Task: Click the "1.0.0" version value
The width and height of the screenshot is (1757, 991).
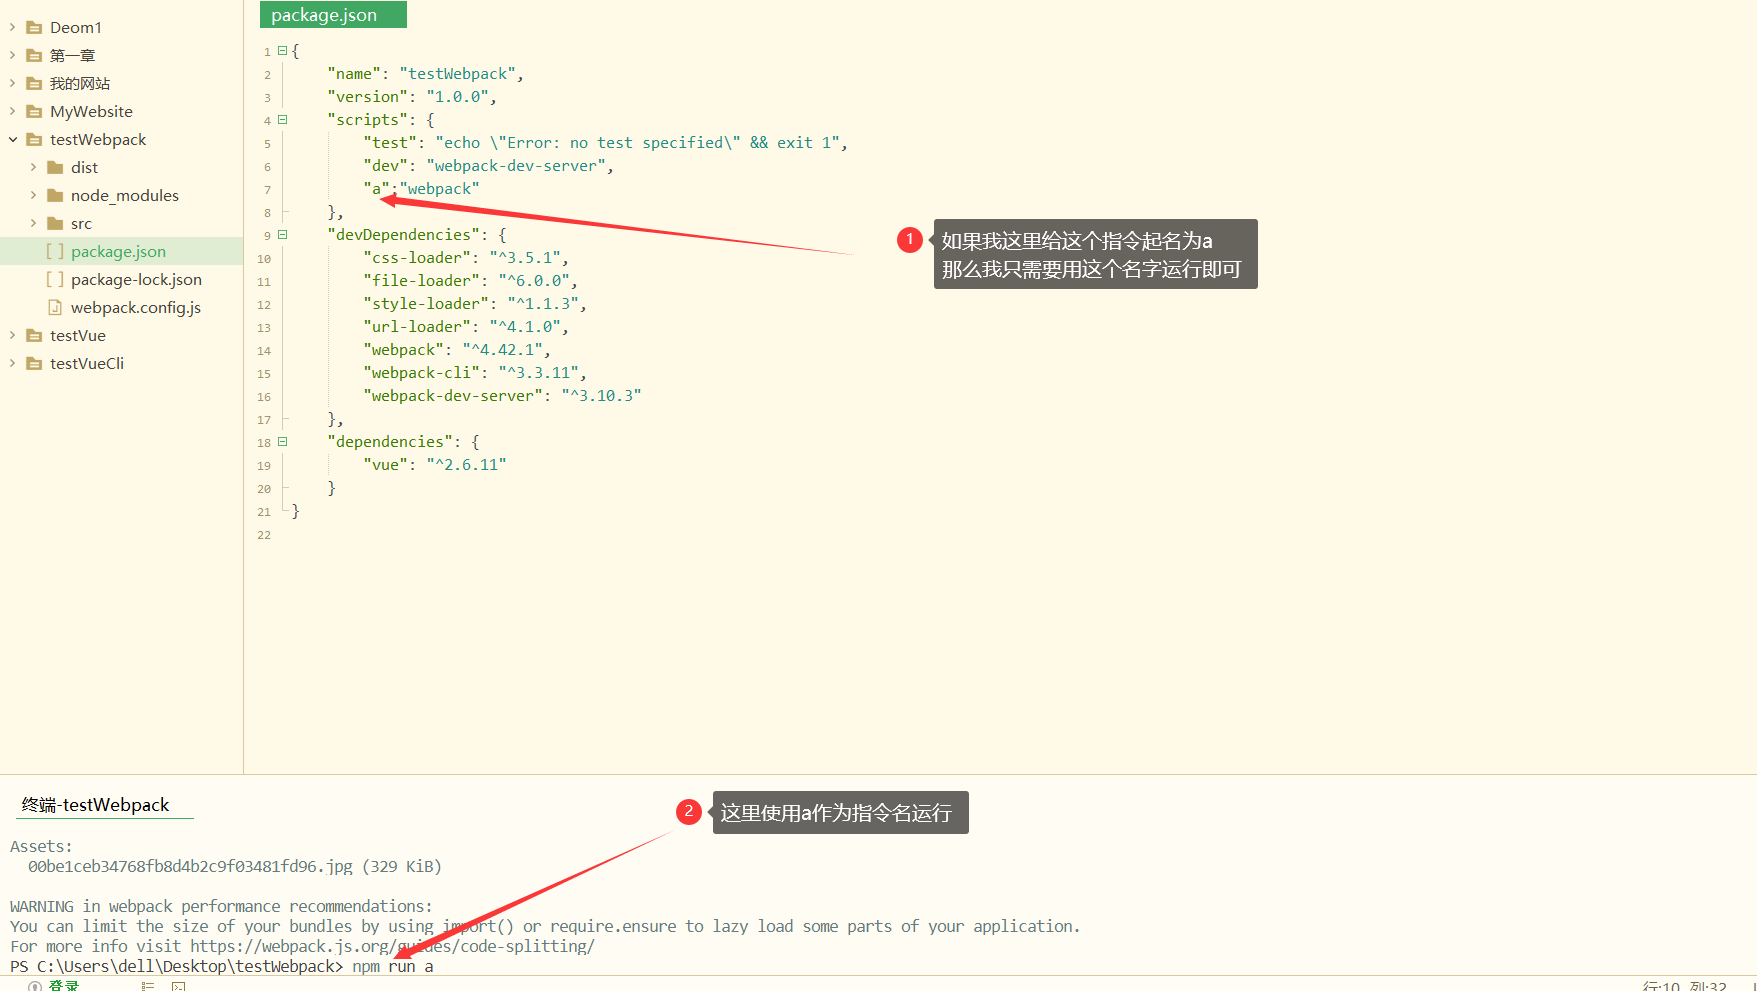Action: [457, 97]
